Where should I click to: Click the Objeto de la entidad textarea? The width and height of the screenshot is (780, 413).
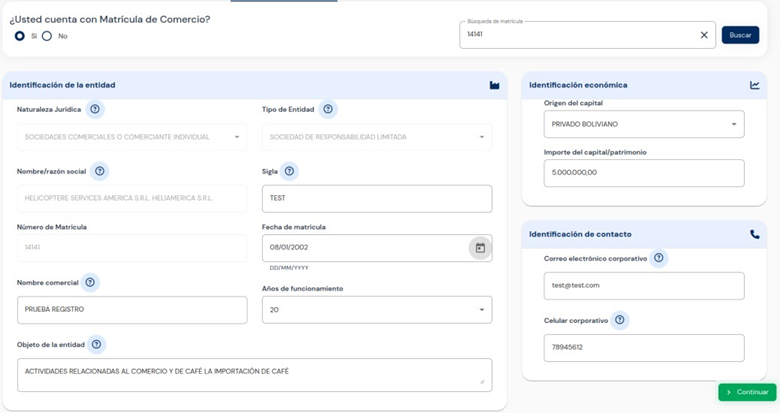point(254,372)
